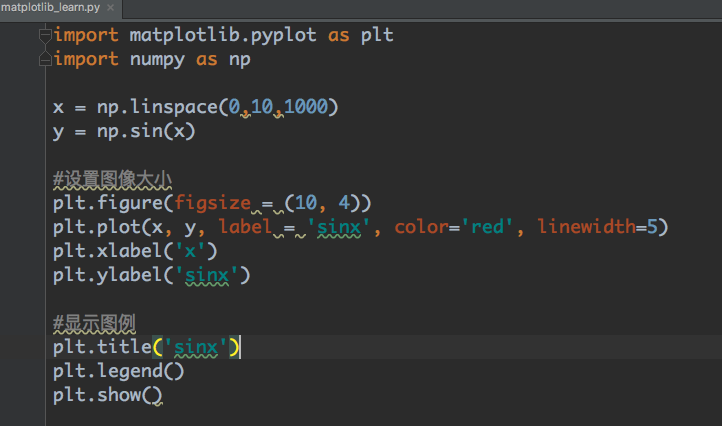Click the plt.show() line
Image resolution: width=722 pixels, height=426 pixels.
point(107,395)
